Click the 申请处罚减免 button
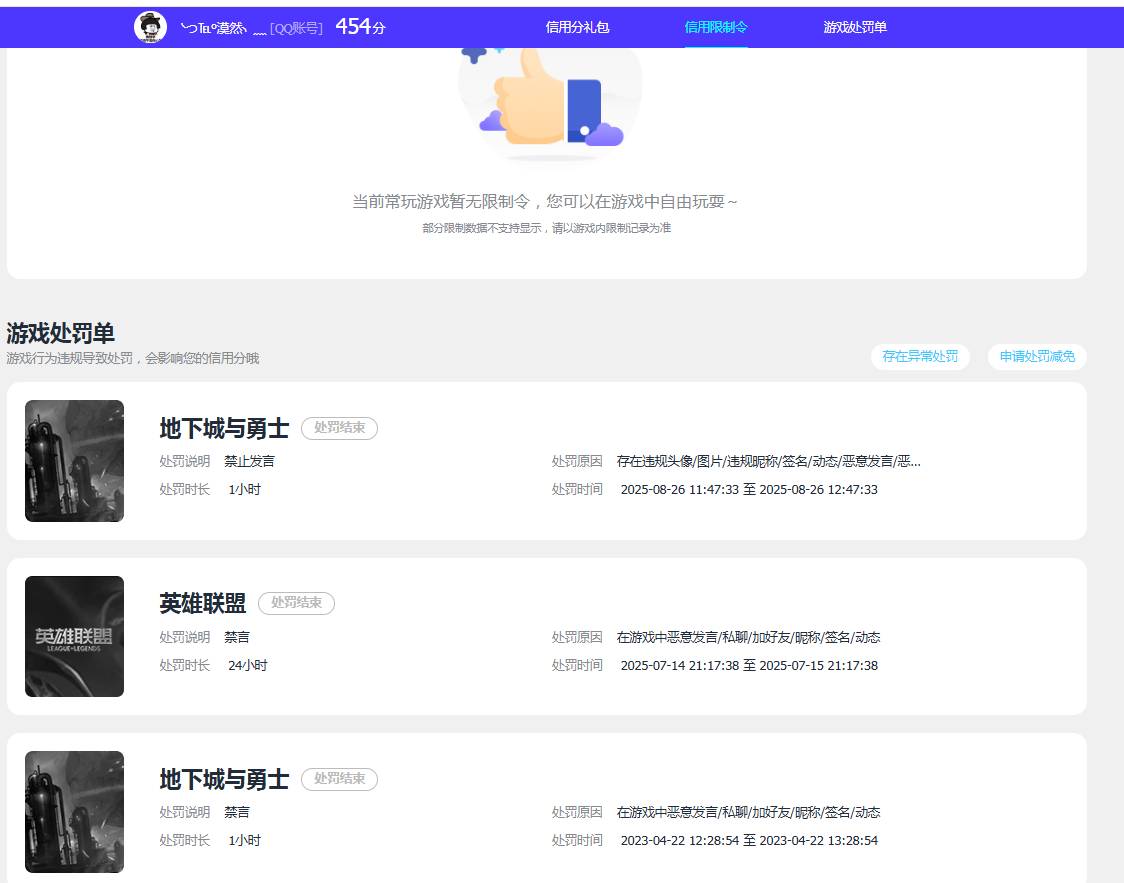 click(1036, 356)
